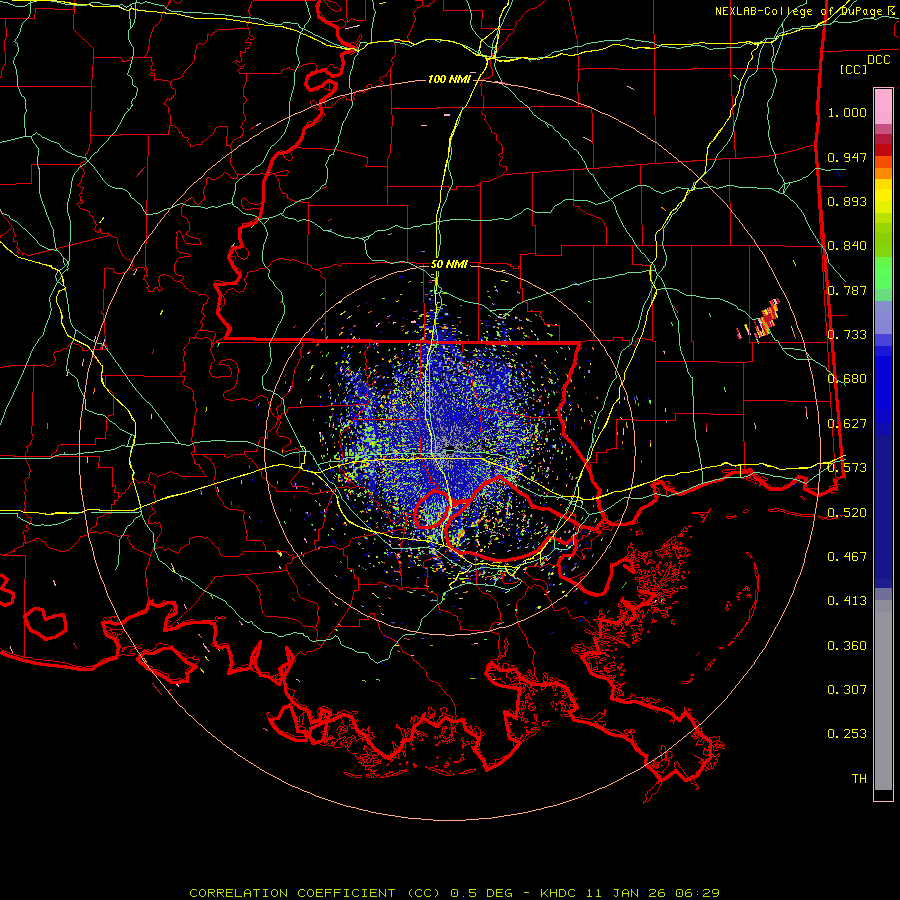Image resolution: width=900 pixels, height=900 pixels.
Task: Click the 0.787 scale value
Action: [x=847, y=290]
